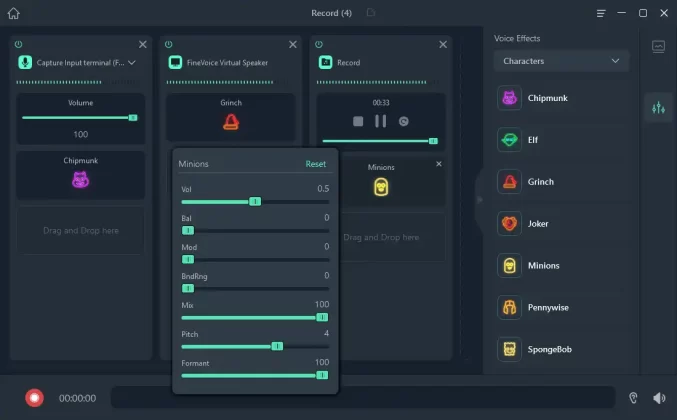Choose Elf from Voice Effects list
Image resolution: width=677 pixels, height=420 pixels.
click(x=561, y=140)
